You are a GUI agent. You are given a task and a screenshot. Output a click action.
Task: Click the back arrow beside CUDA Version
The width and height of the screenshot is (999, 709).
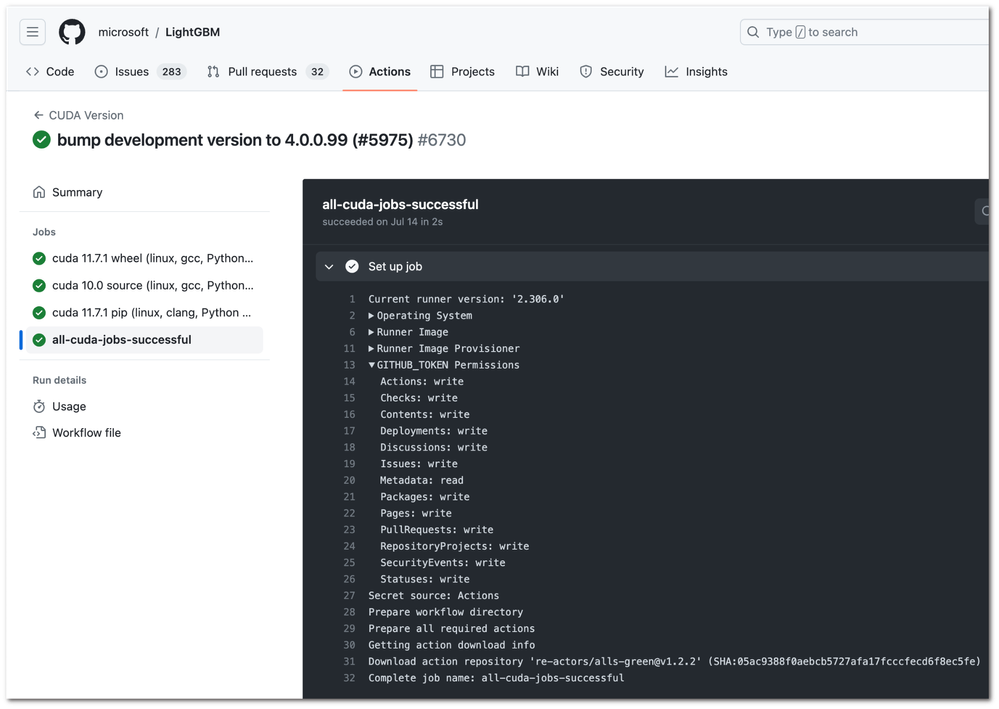[x=38, y=115]
